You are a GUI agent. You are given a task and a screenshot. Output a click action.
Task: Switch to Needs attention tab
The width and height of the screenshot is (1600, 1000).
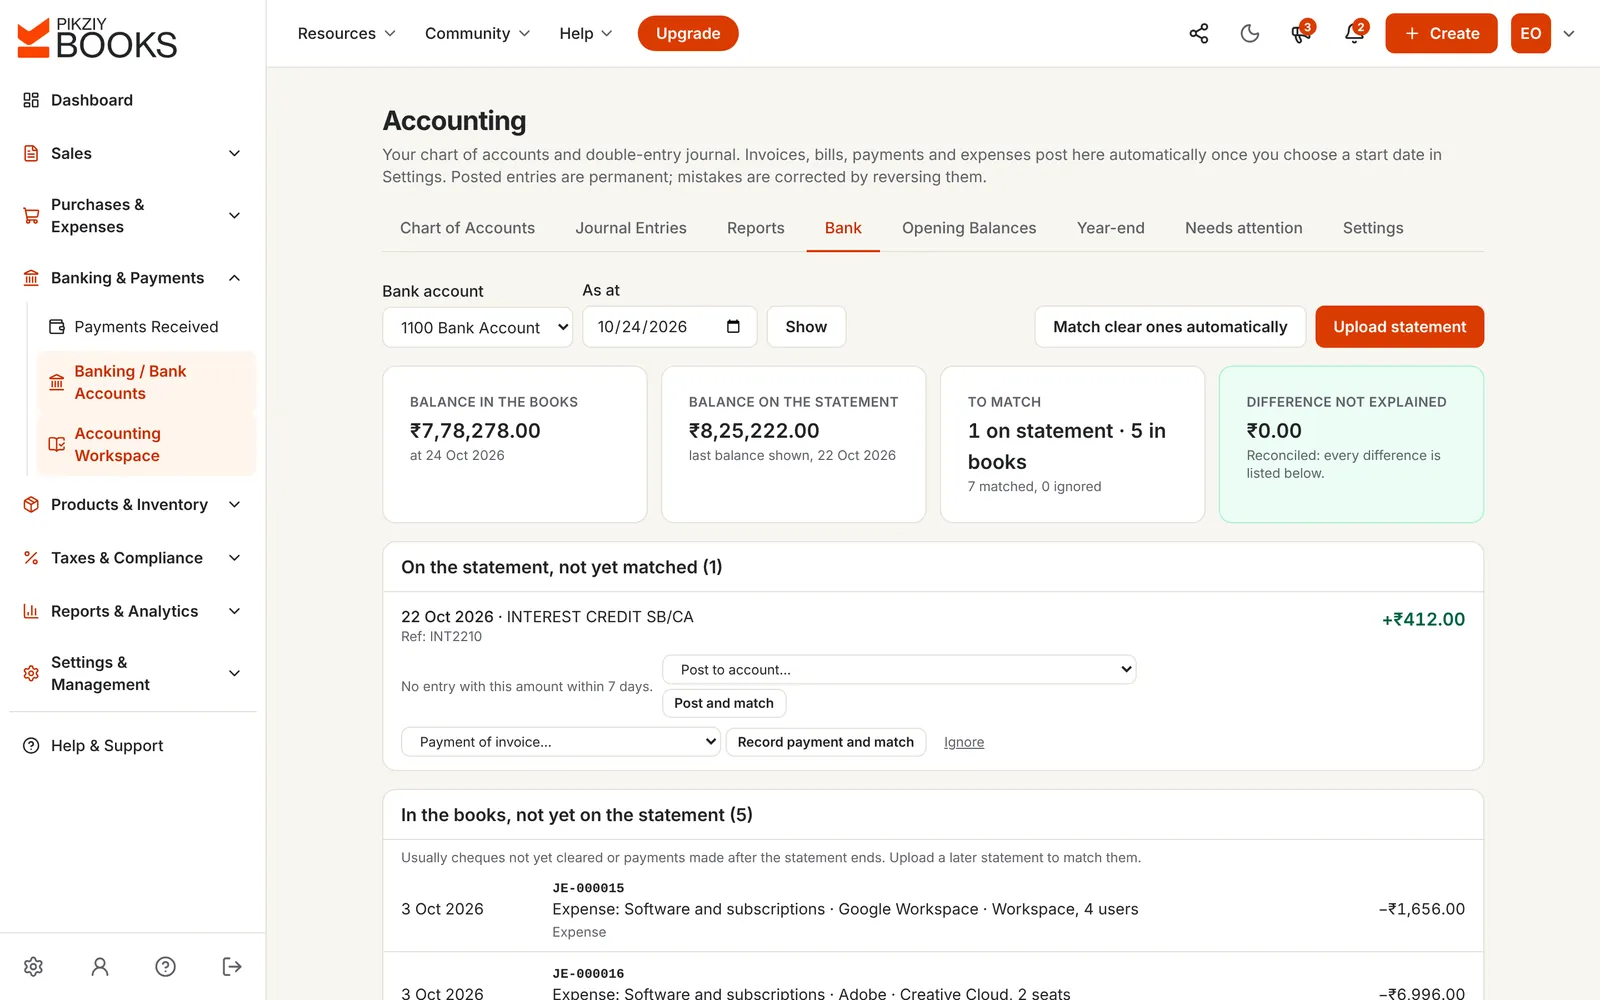pos(1244,228)
